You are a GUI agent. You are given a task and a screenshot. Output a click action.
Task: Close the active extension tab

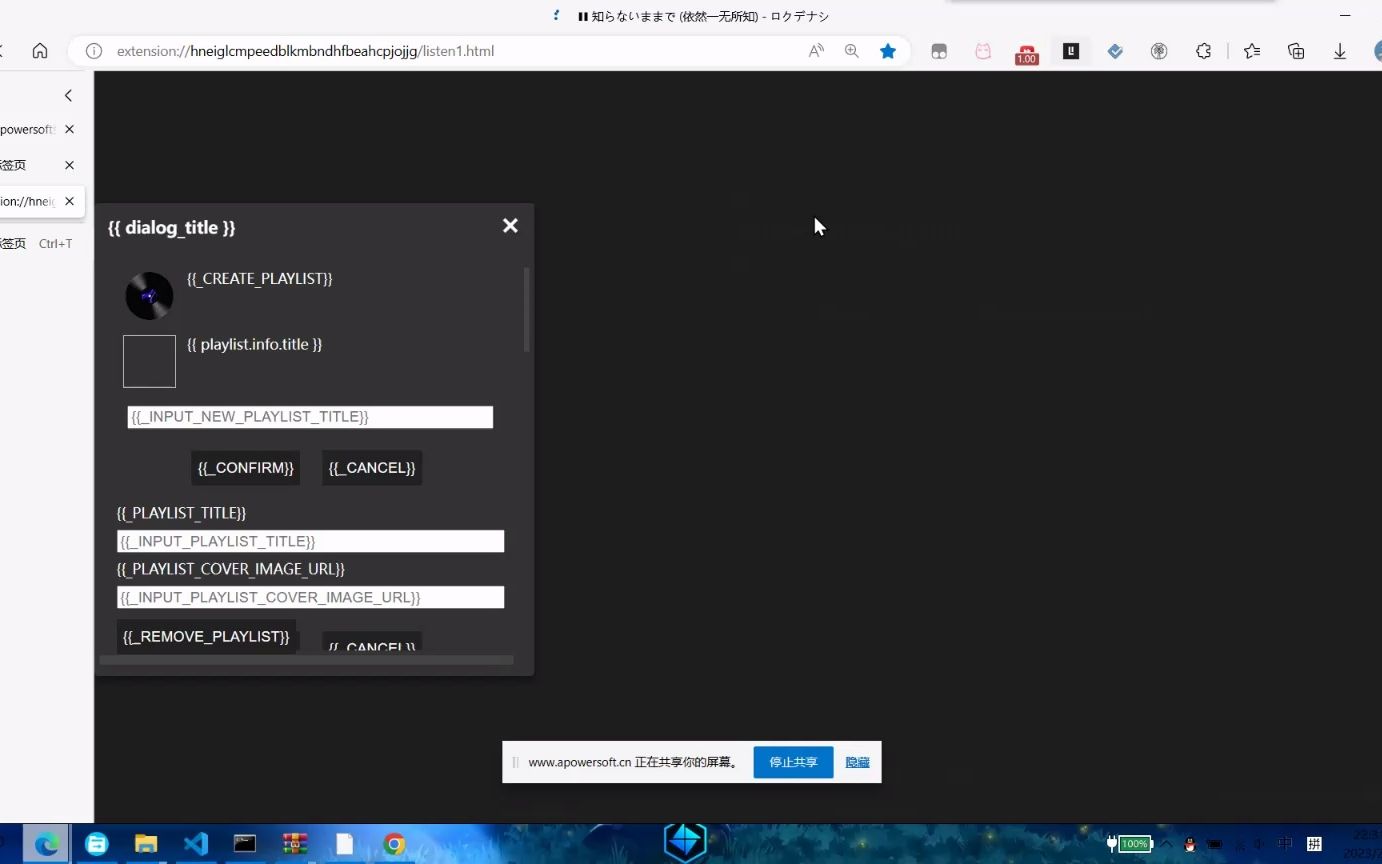tap(69, 201)
